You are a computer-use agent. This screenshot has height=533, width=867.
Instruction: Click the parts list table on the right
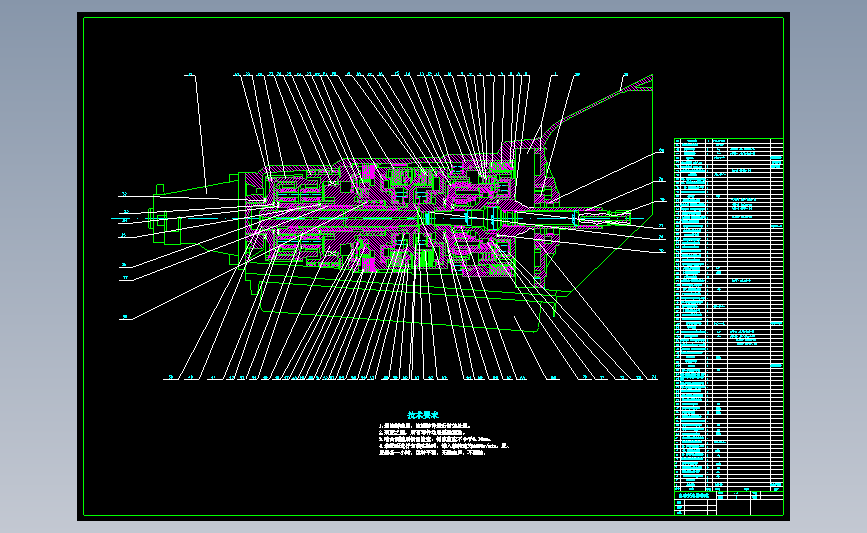pyautogui.click(x=729, y=313)
